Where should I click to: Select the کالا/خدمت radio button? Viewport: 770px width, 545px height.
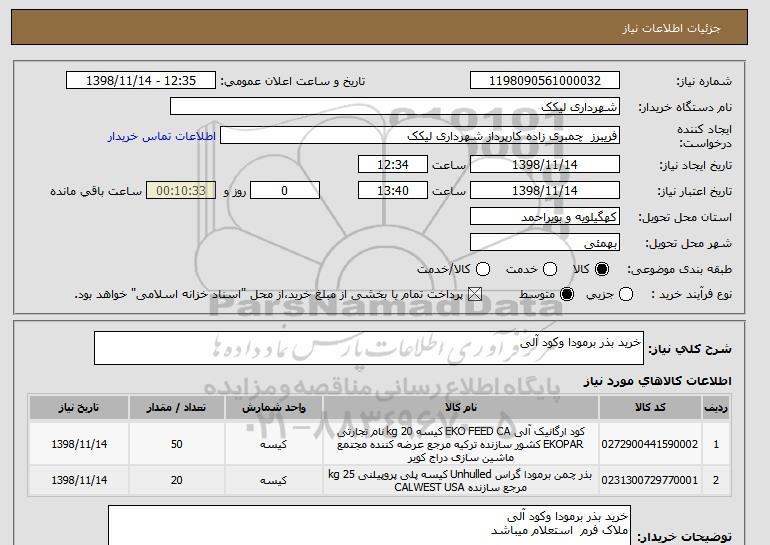483,269
